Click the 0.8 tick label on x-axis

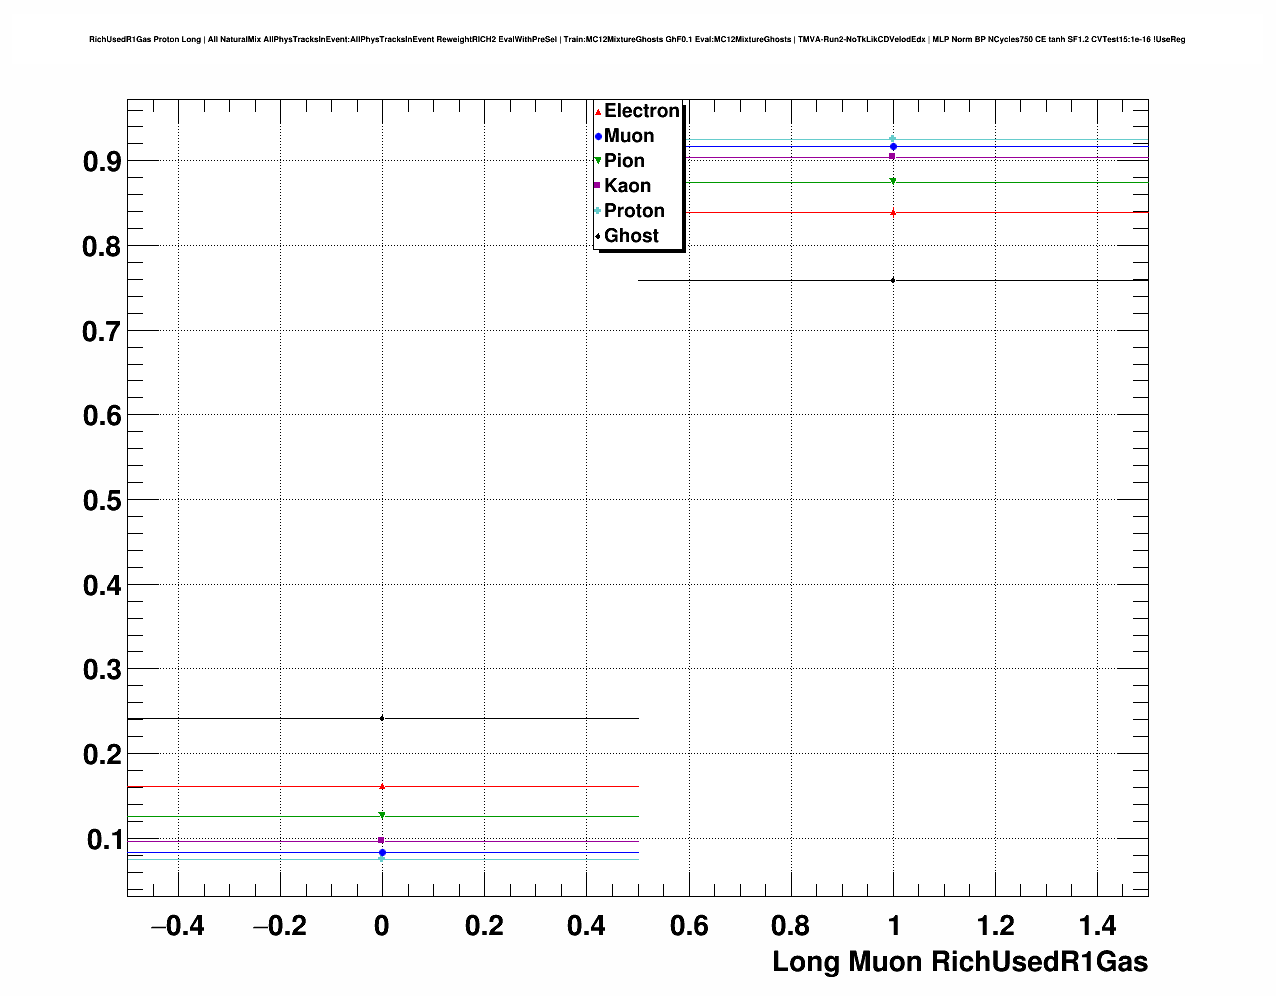point(790,926)
